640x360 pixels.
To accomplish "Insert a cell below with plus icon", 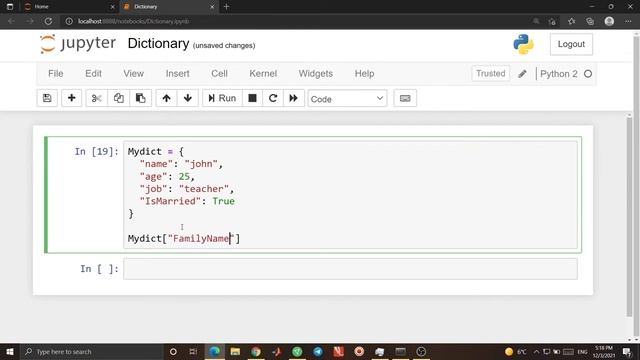I will pos(71,98).
